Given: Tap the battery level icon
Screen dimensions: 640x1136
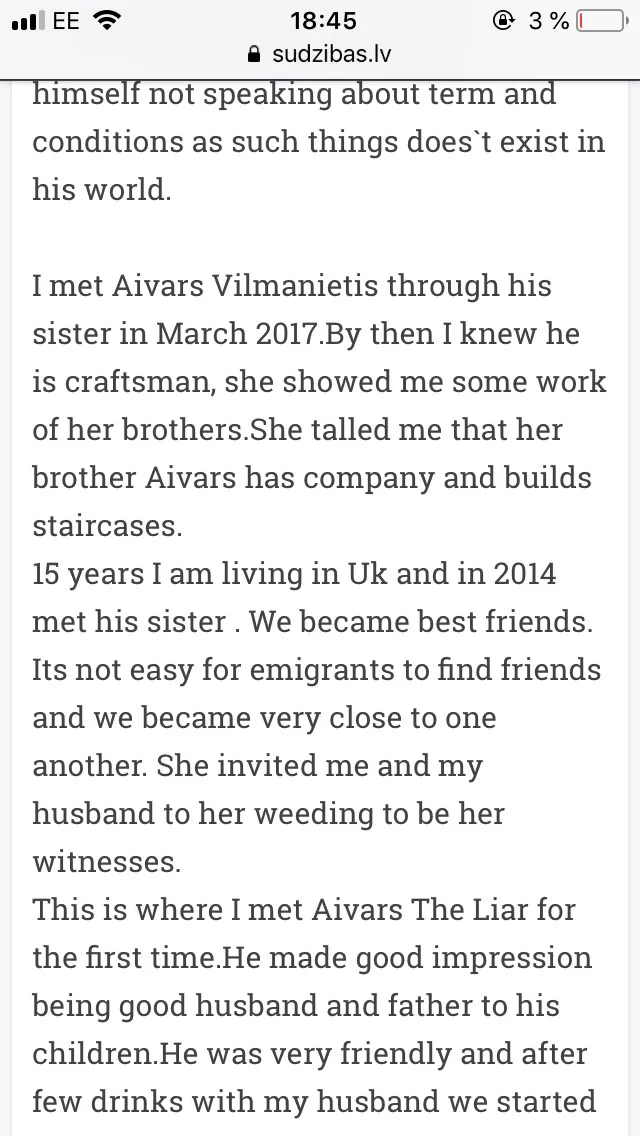Looking at the screenshot, I should pyautogui.click(x=603, y=21).
